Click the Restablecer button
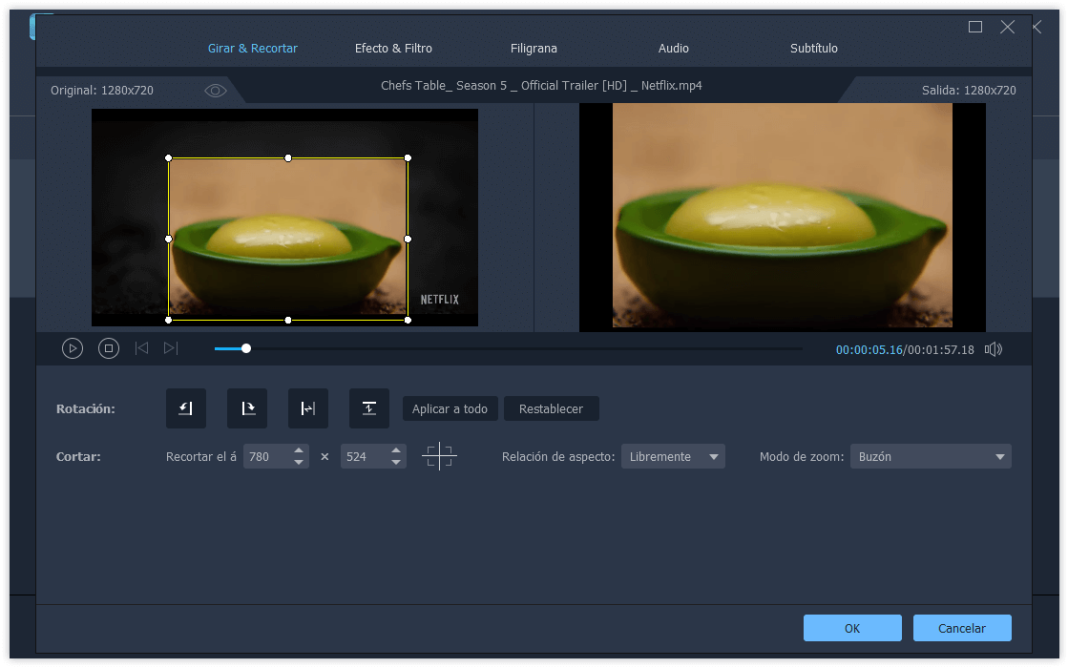 point(551,409)
